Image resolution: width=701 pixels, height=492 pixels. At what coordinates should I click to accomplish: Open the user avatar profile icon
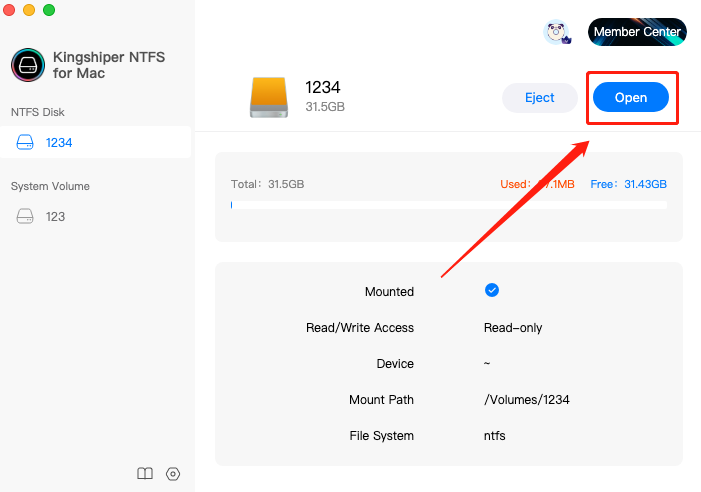[x=556, y=32]
